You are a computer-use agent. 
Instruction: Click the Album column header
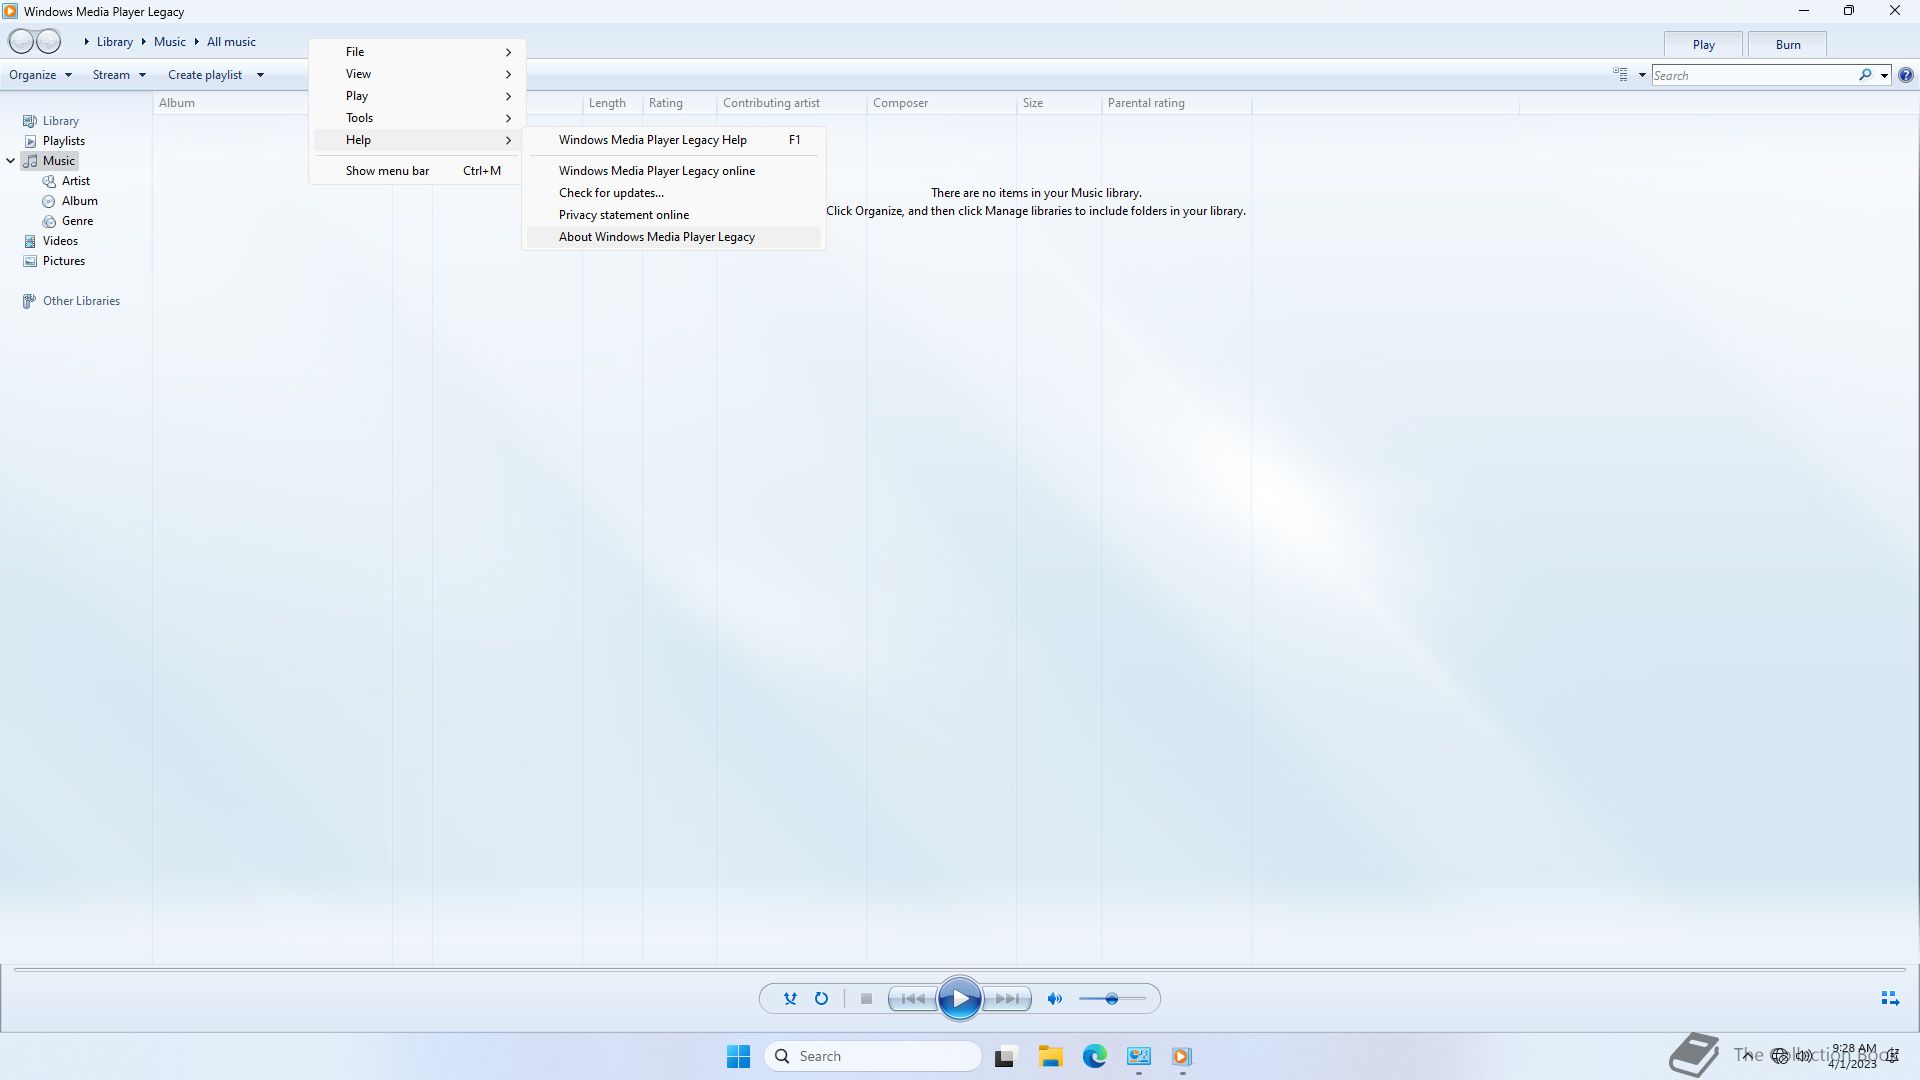tap(232, 103)
